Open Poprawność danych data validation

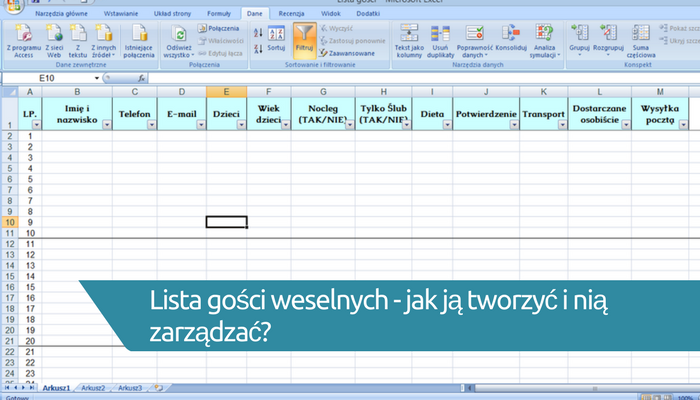475,41
